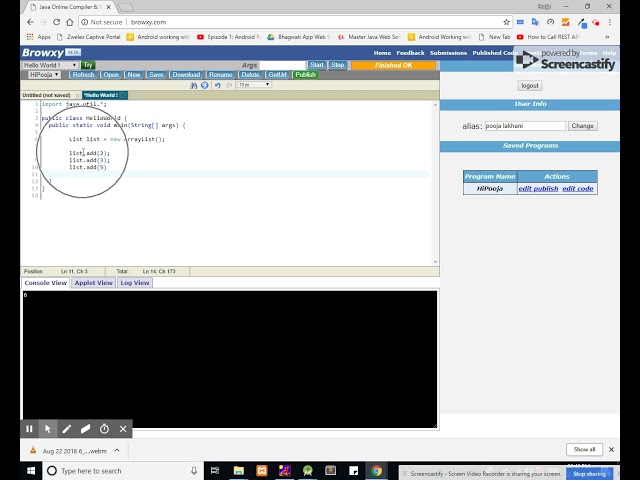This screenshot has height=480, width=640.
Task: Click the orange analytics extension icon
Action: click(x=565, y=22)
